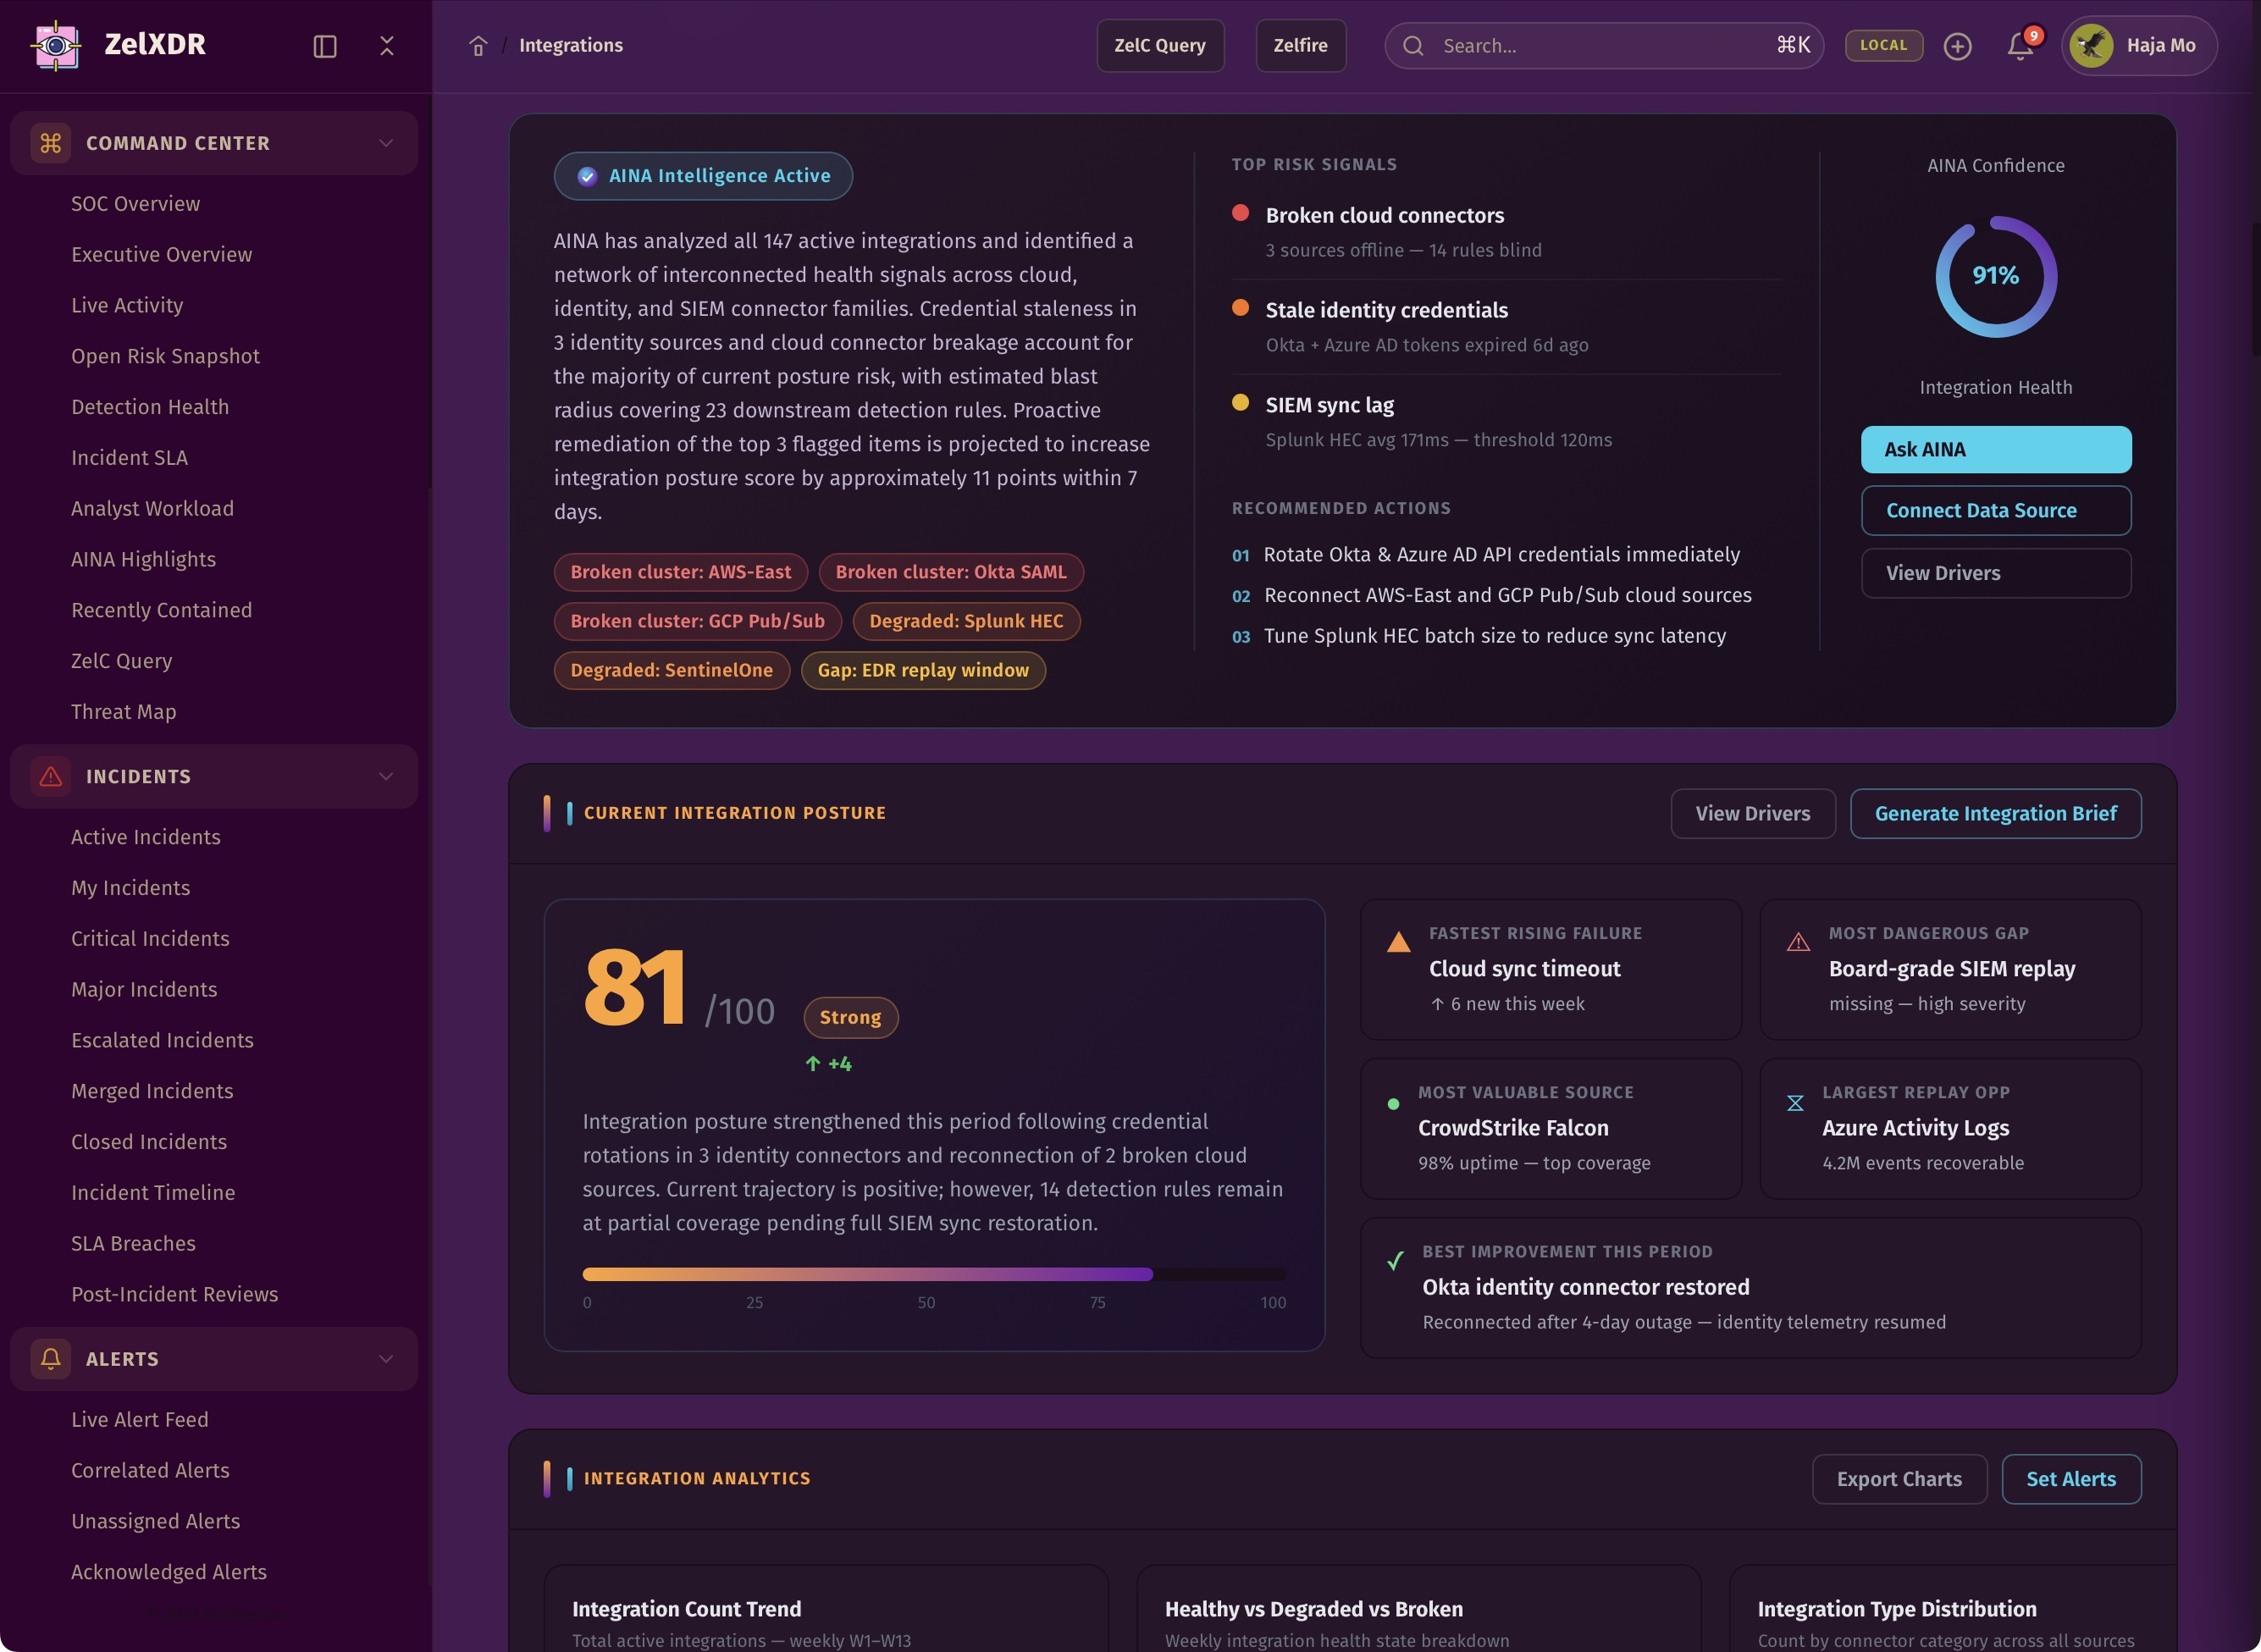Image resolution: width=2261 pixels, height=1652 pixels.
Task: Open the notifications bell
Action: (2020, 46)
